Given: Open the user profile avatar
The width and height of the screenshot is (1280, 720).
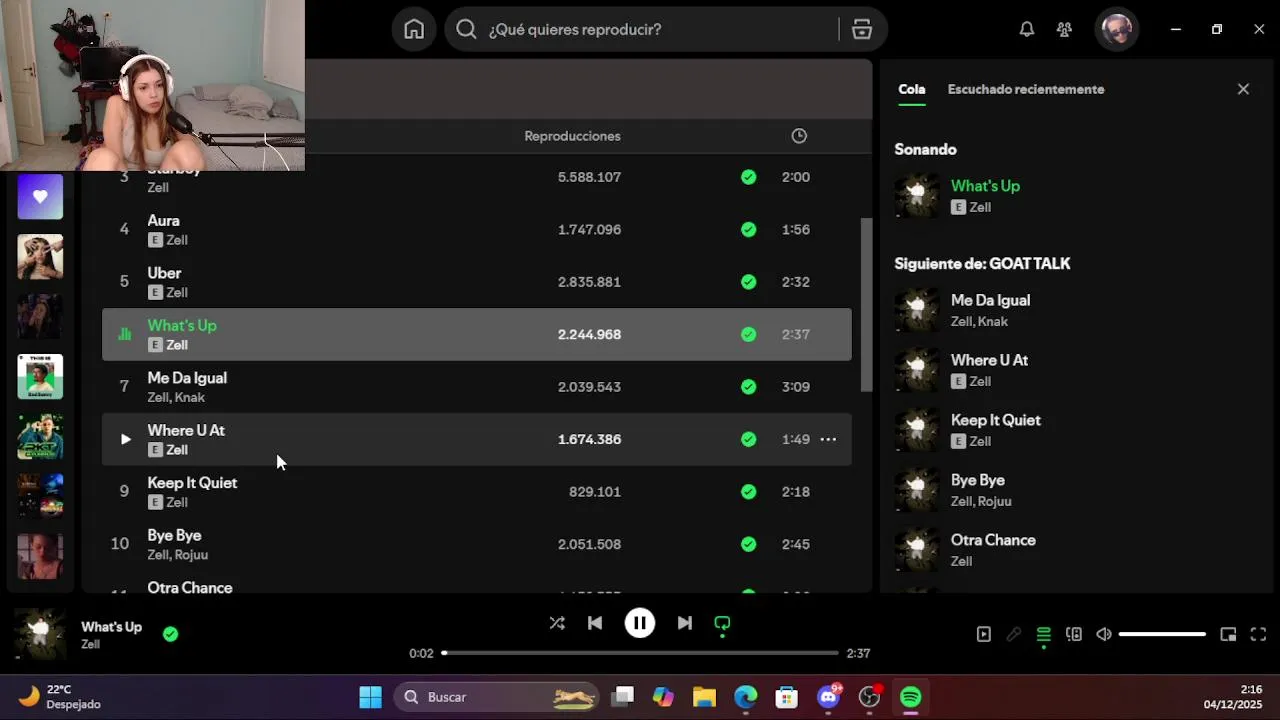Looking at the screenshot, I should click(1117, 29).
